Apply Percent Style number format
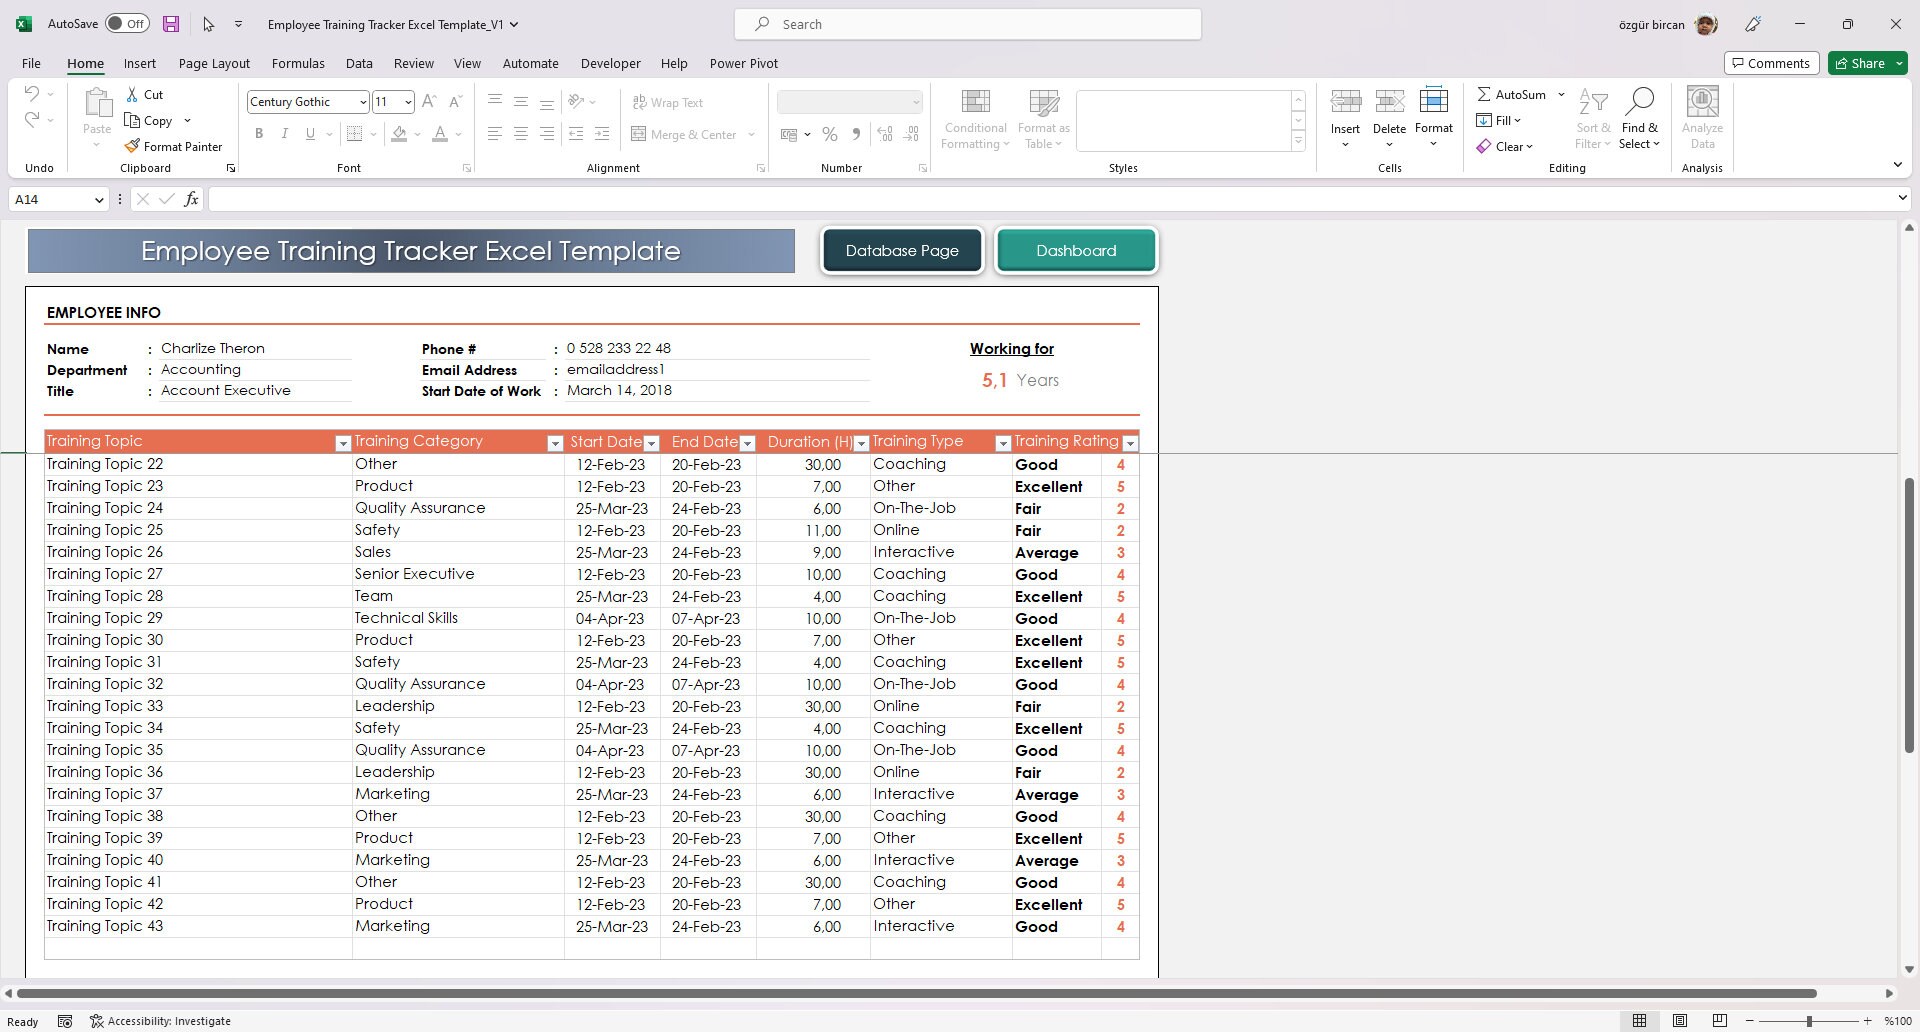1920x1032 pixels. (829, 134)
